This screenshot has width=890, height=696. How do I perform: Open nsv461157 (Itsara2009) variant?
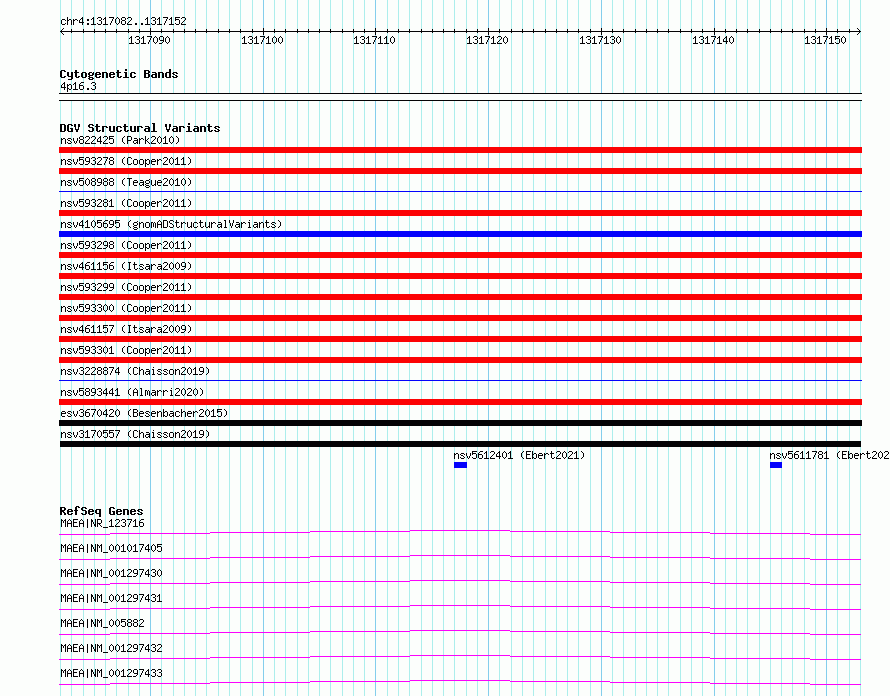pyautogui.click(x=126, y=329)
